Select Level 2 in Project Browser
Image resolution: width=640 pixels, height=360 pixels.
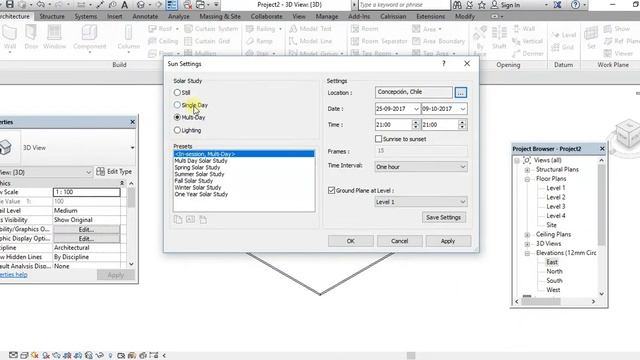point(556,197)
